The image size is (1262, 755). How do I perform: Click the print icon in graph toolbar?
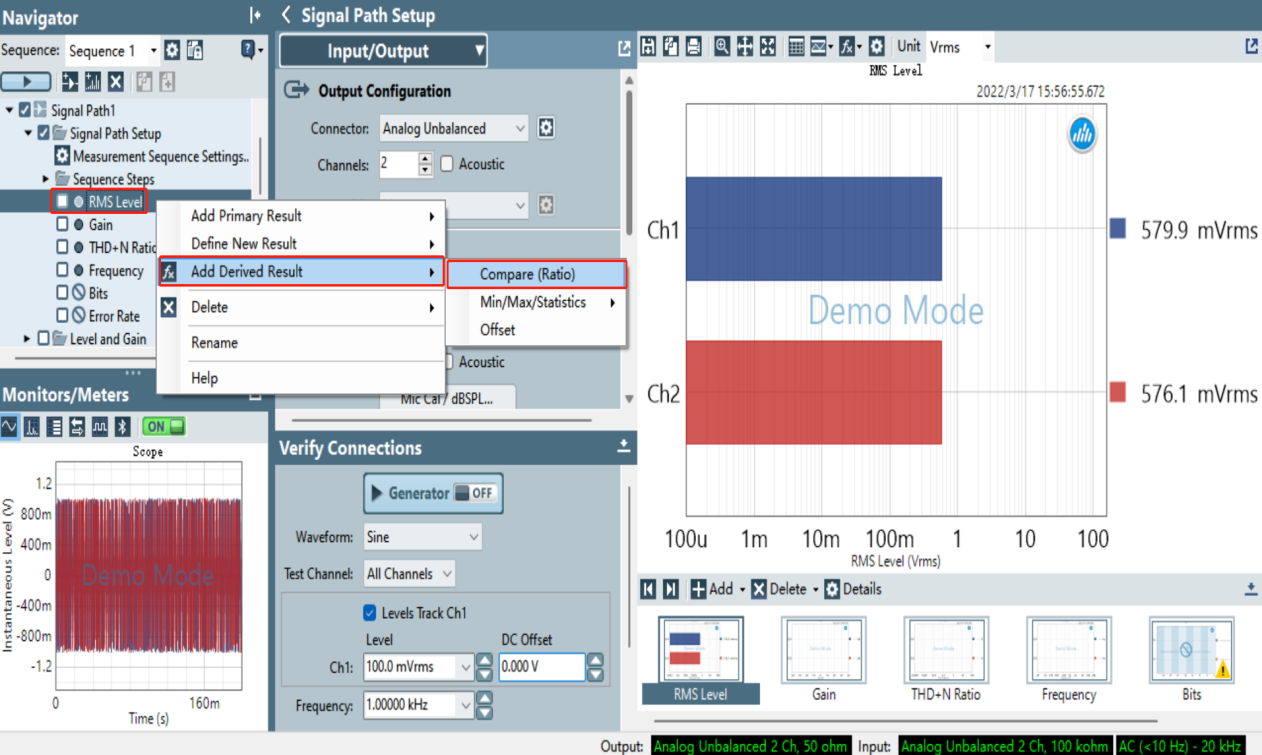[694, 46]
